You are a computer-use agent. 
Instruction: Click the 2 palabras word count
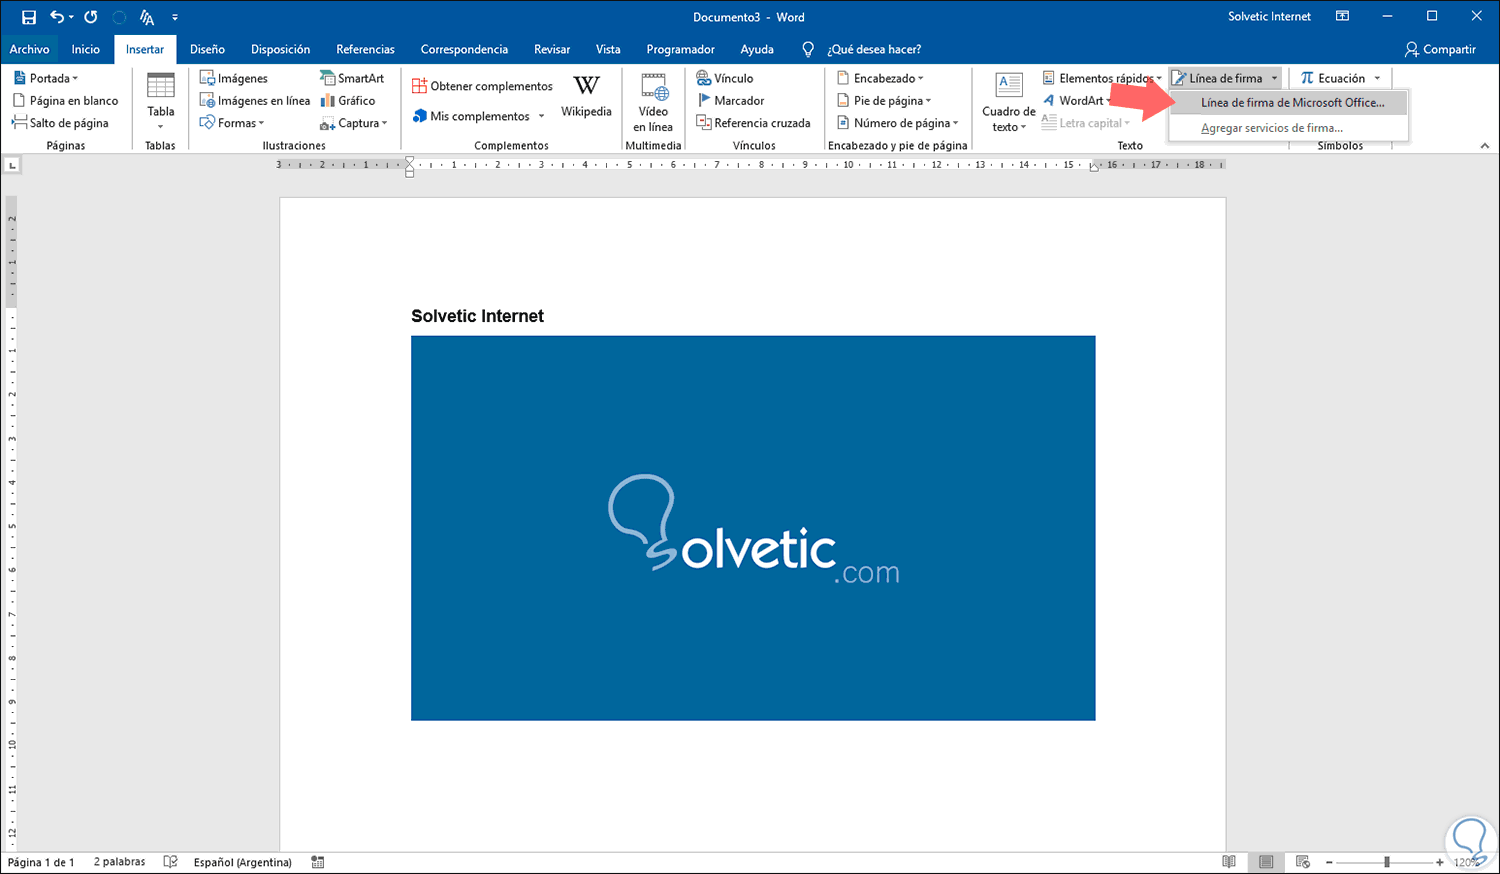tap(119, 862)
